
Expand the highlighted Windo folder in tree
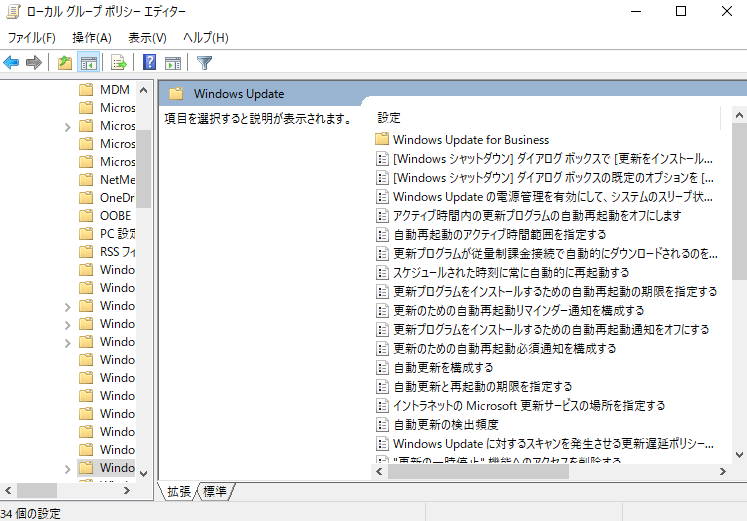coord(67,468)
